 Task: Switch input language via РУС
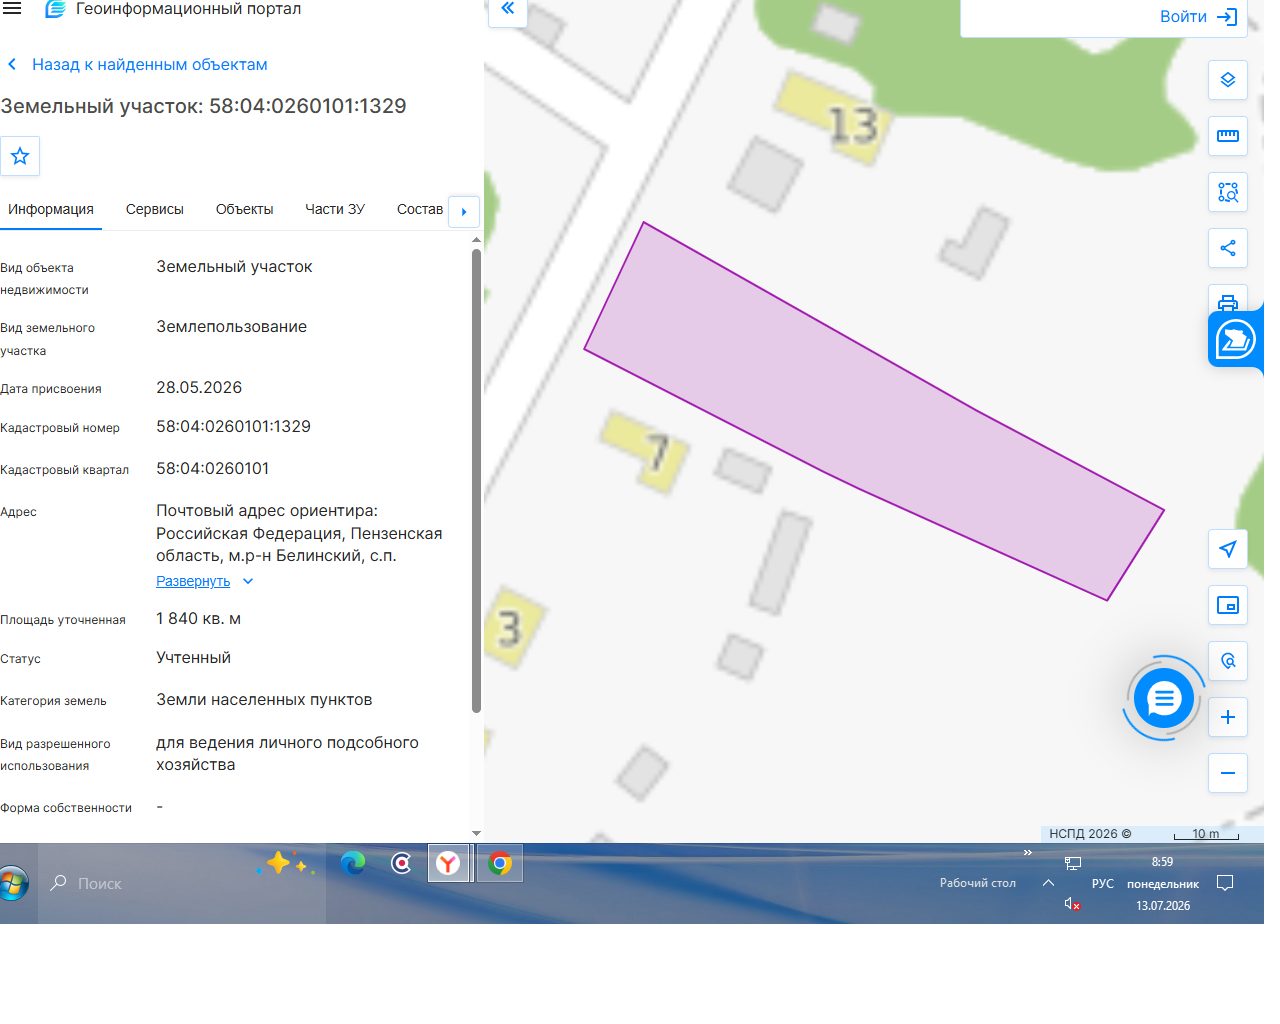(1102, 884)
